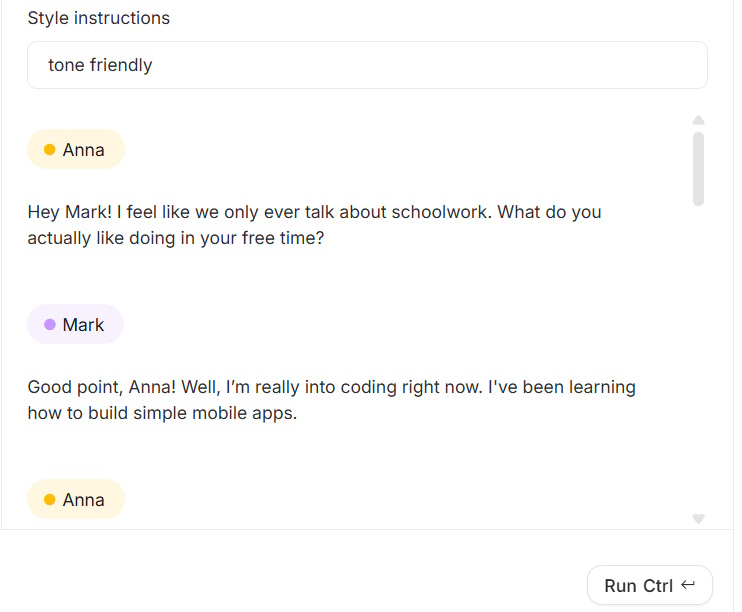This screenshot has width=742, height=612.
Task: Click Anna's message starting "Hey Mark!"
Action: pyautogui.click(x=314, y=226)
